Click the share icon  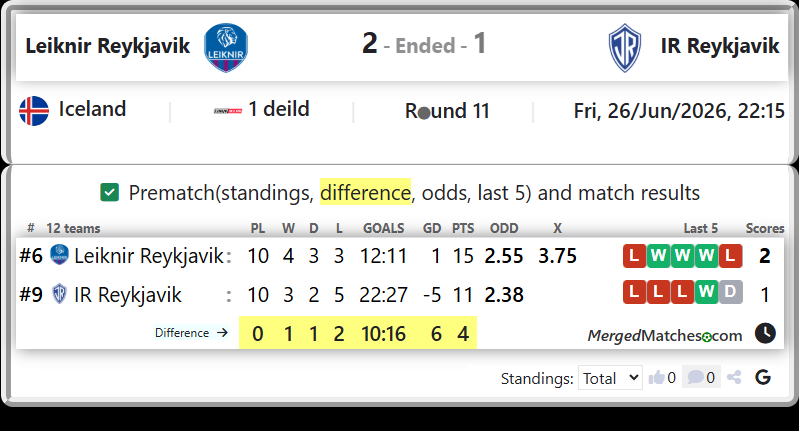(734, 378)
